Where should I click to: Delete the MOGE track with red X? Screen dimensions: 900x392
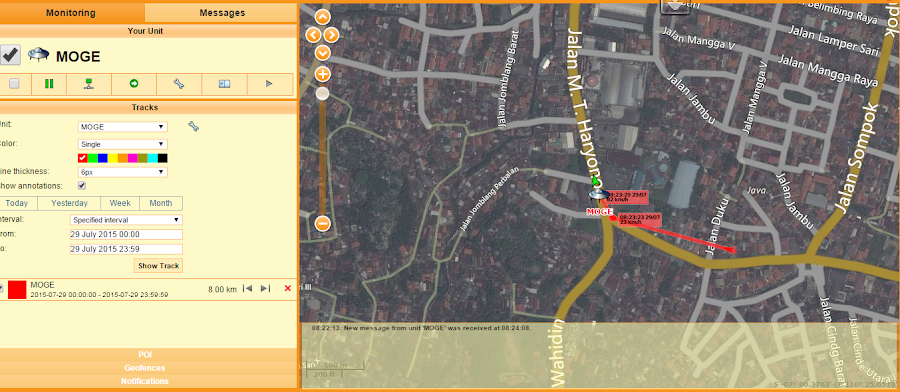tap(288, 289)
